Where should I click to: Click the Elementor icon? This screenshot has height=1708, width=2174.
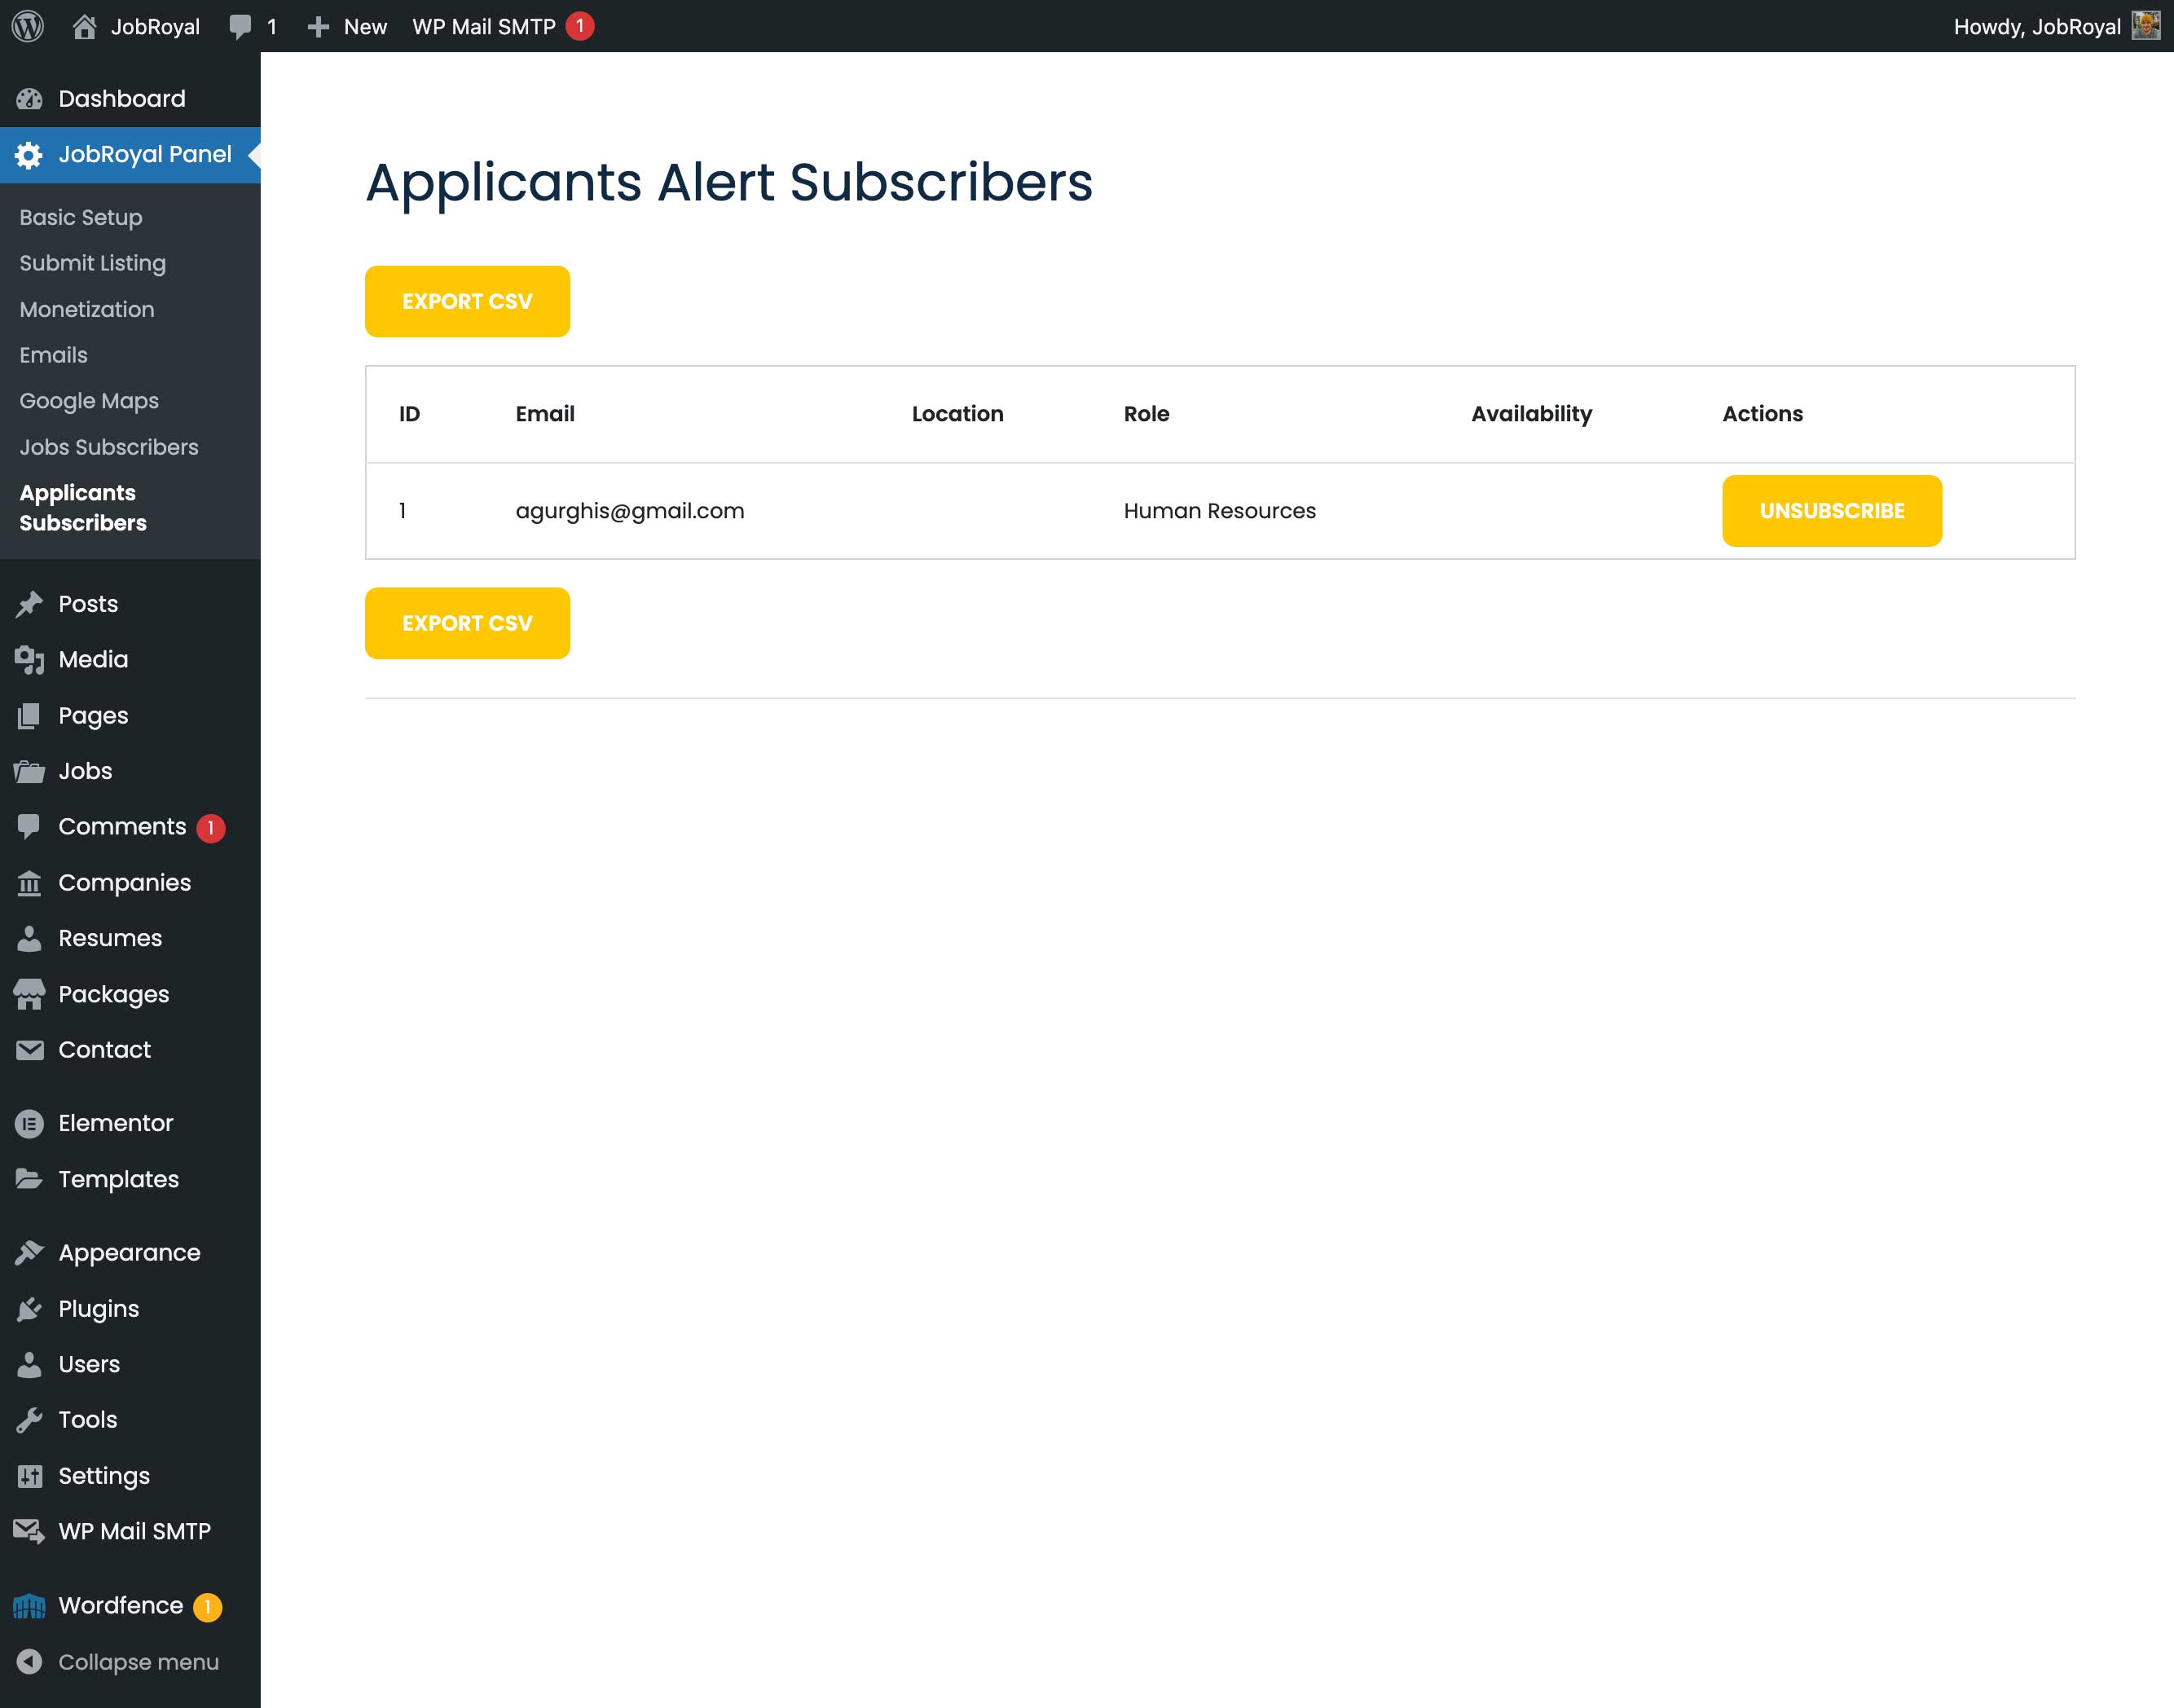click(x=29, y=1124)
